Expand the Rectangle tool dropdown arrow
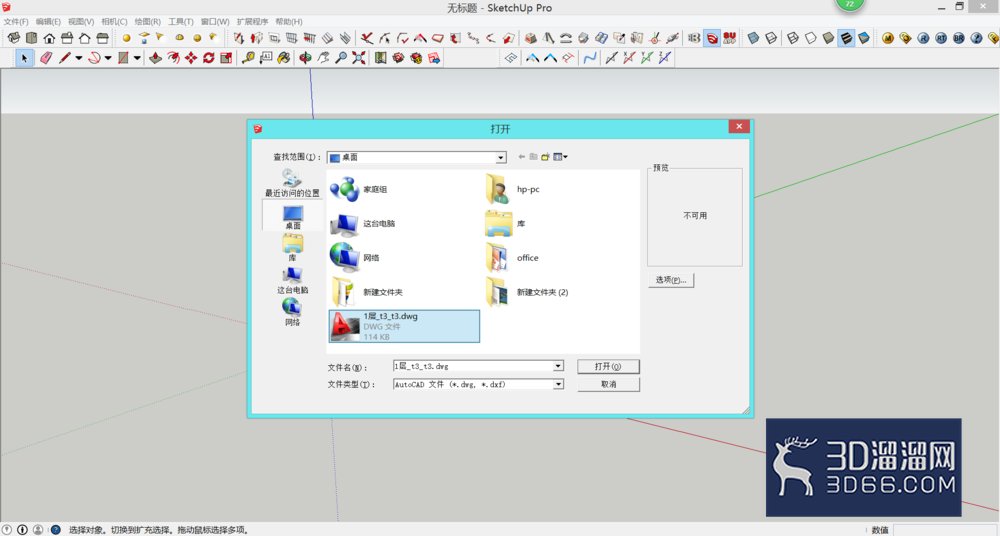This screenshot has height=536, width=1000. pyautogui.click(x=136, y=58)
